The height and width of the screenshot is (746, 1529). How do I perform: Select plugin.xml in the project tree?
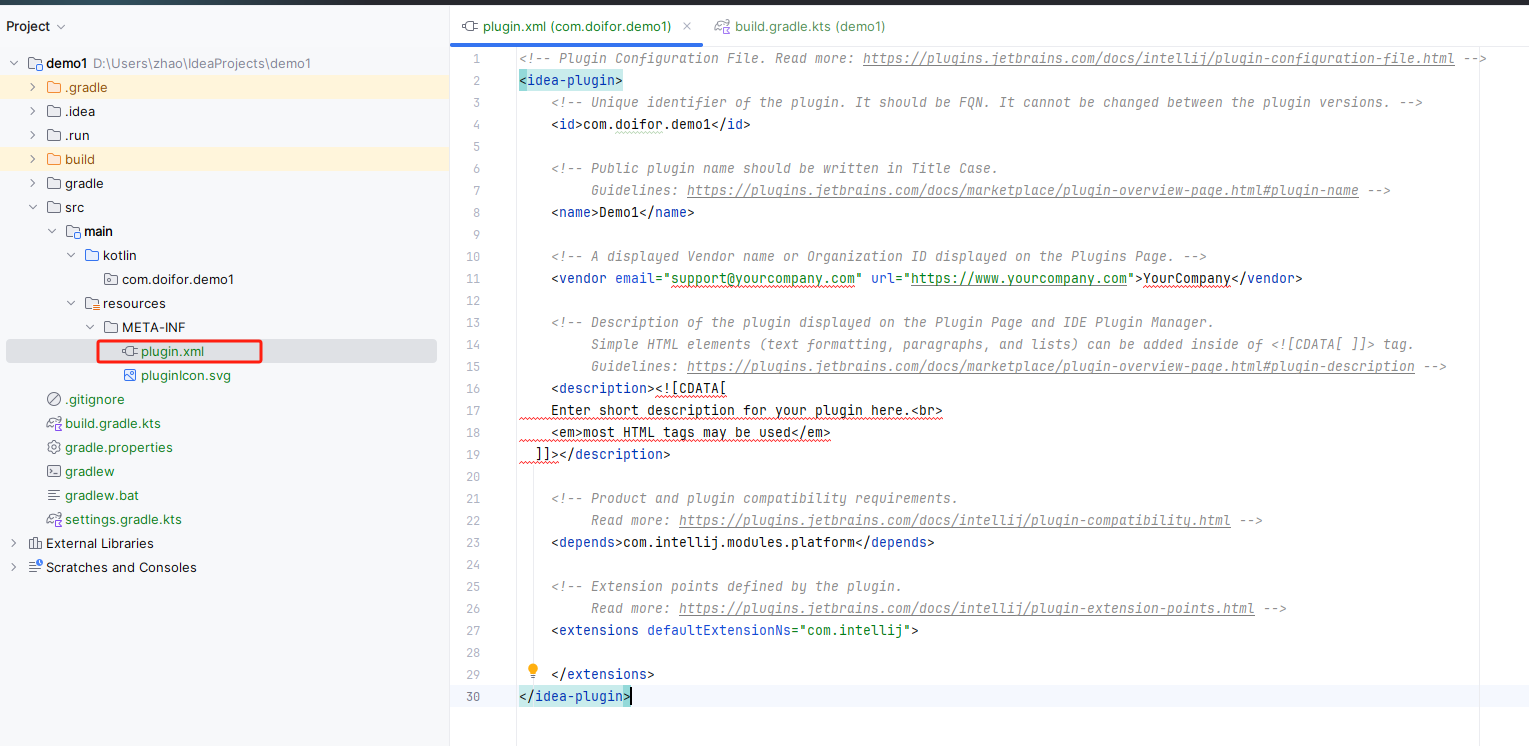(x=221, y=351)
